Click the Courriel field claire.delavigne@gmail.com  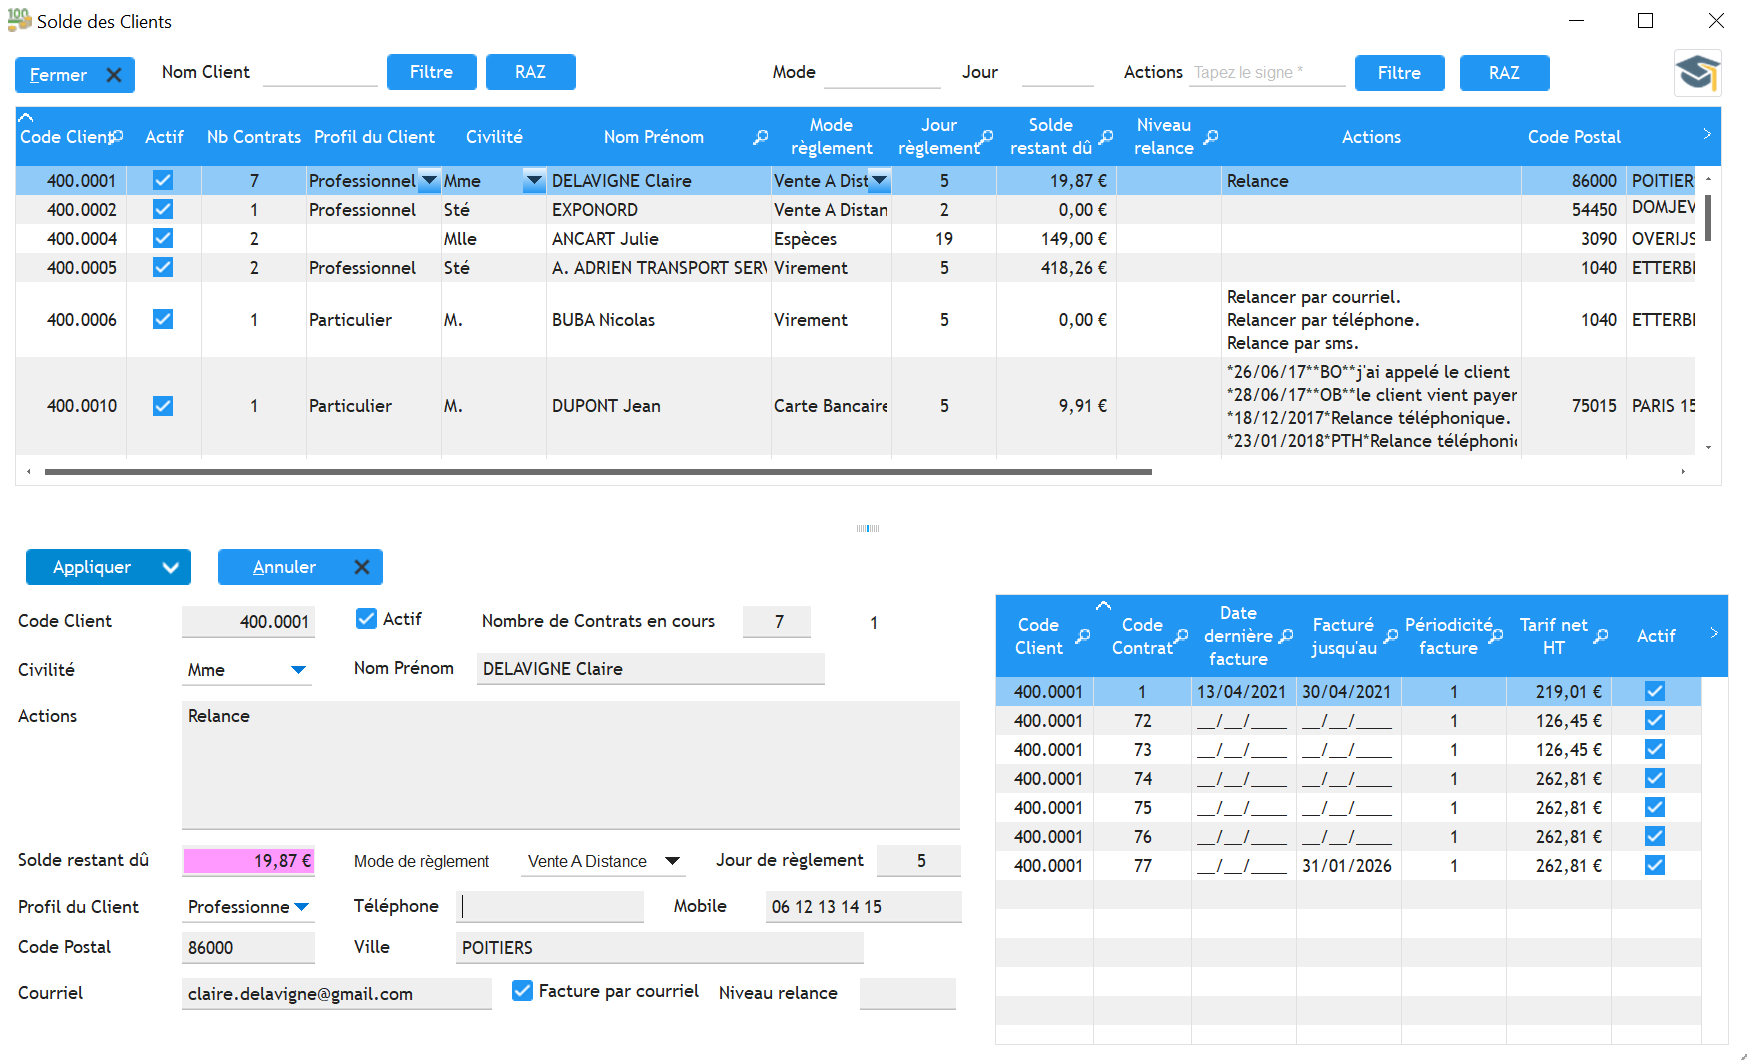337,994
